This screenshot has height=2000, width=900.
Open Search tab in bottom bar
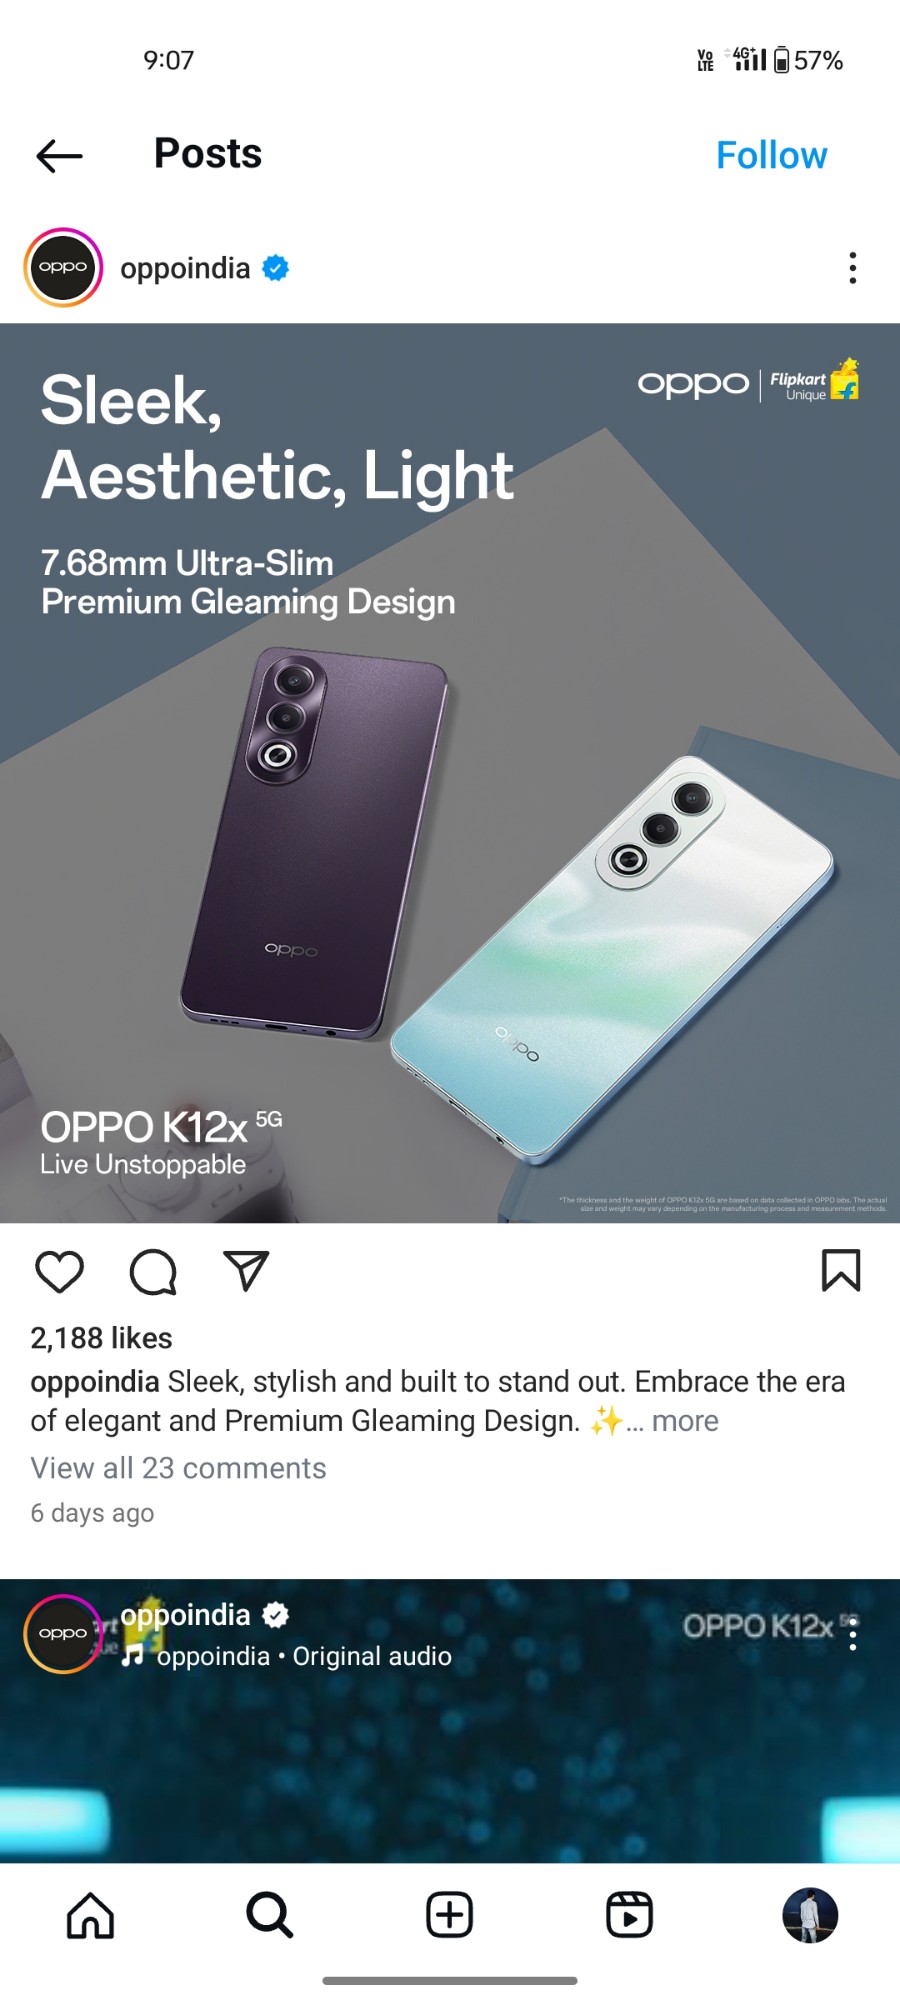(270, 1915)
